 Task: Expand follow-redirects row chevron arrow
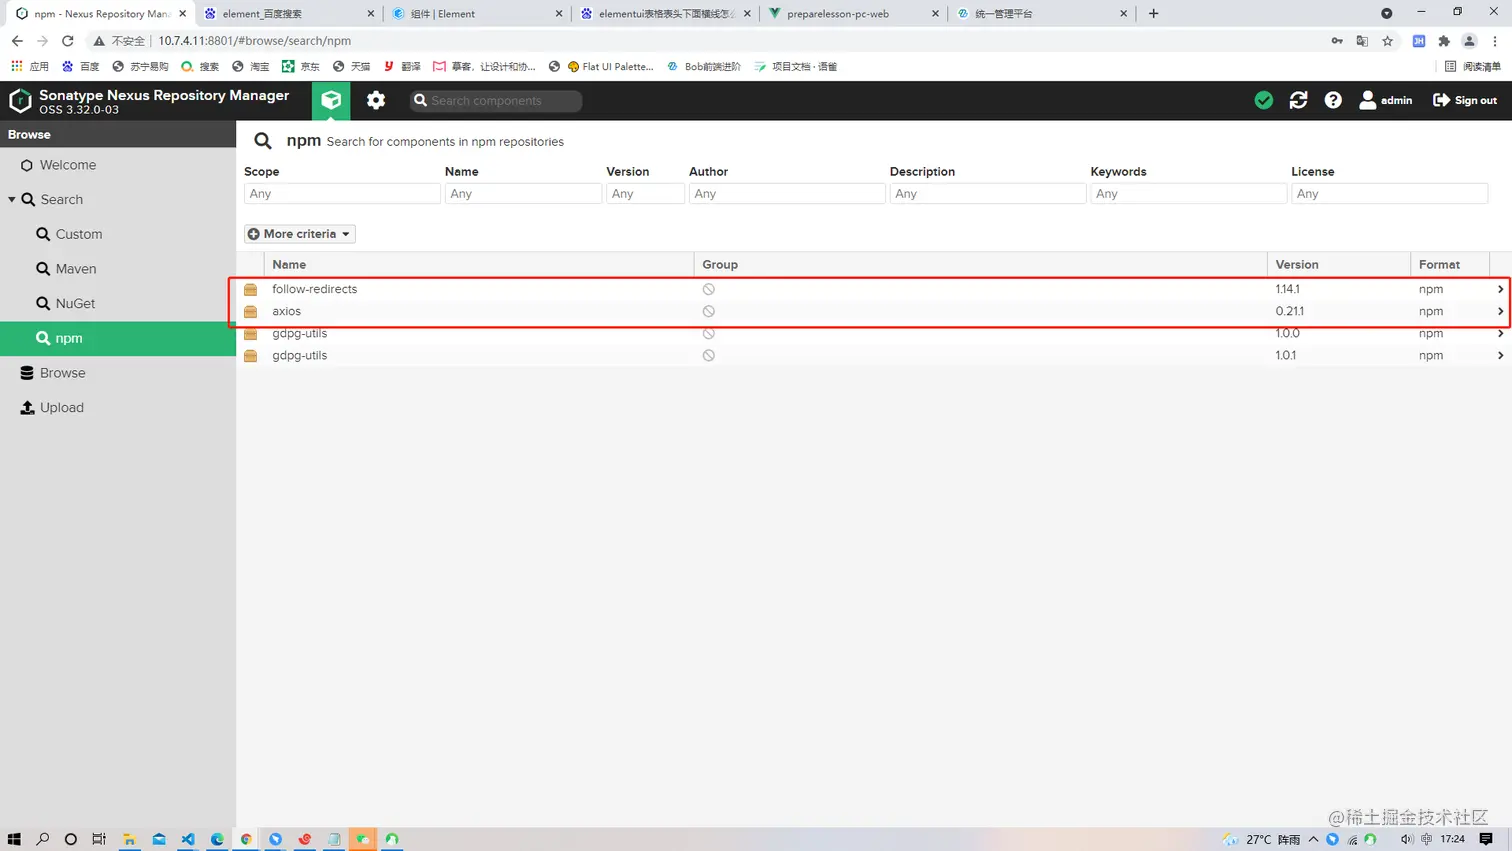(1500, 289)
